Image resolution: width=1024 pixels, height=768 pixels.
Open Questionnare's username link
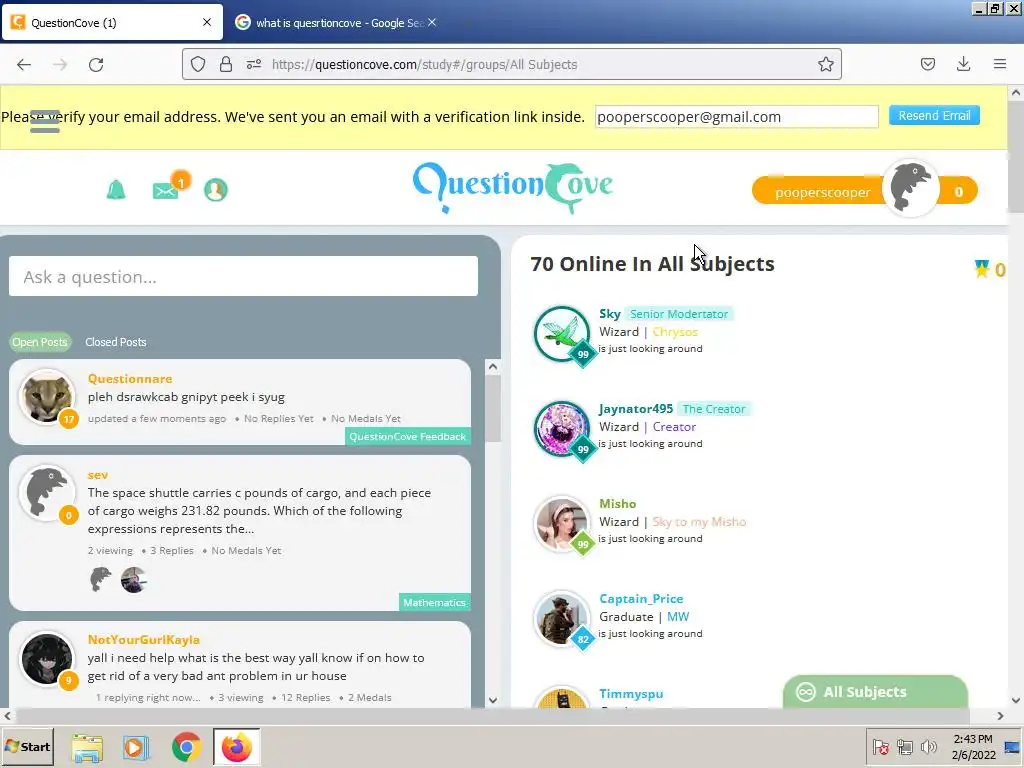click(130, 379)
